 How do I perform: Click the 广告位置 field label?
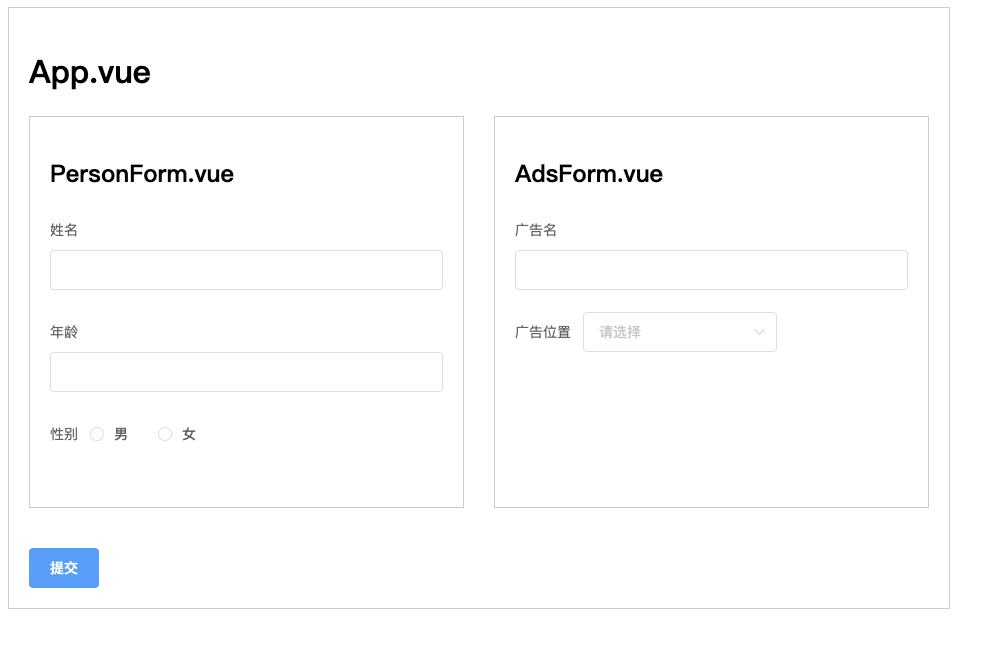click(543, 332)
